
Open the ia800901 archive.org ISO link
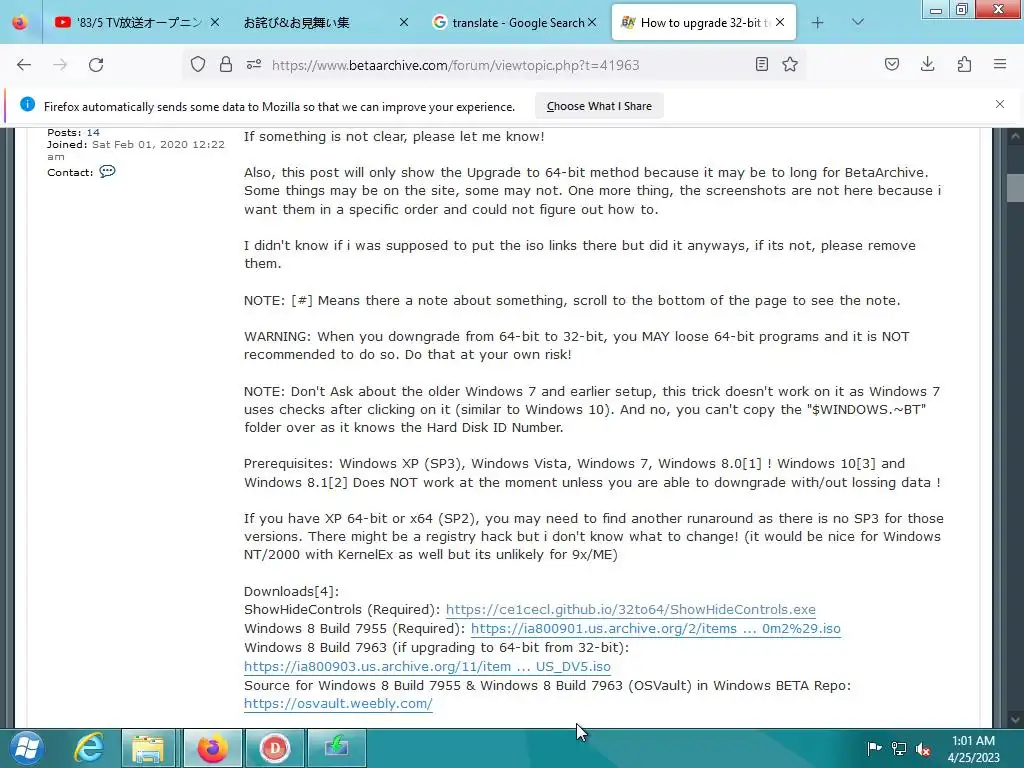click(x=656, y=628)
